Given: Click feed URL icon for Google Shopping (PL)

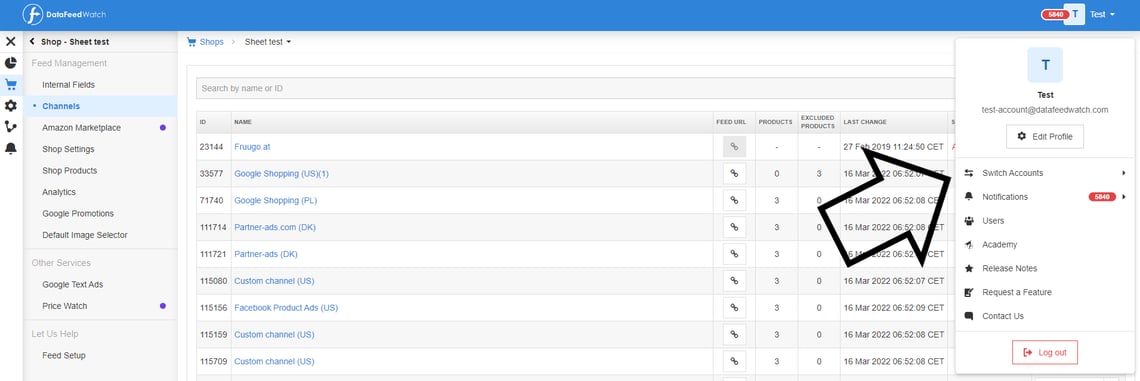Looking at the screenshot, I should (734, 201).
